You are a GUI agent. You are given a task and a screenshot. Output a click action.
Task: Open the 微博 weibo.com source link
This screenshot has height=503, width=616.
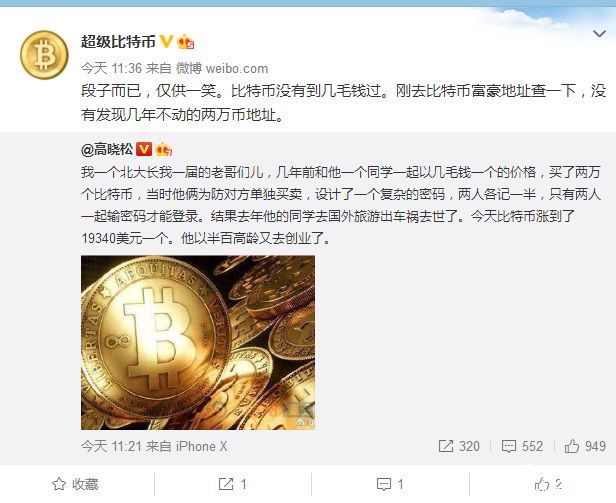coord(222,68)
